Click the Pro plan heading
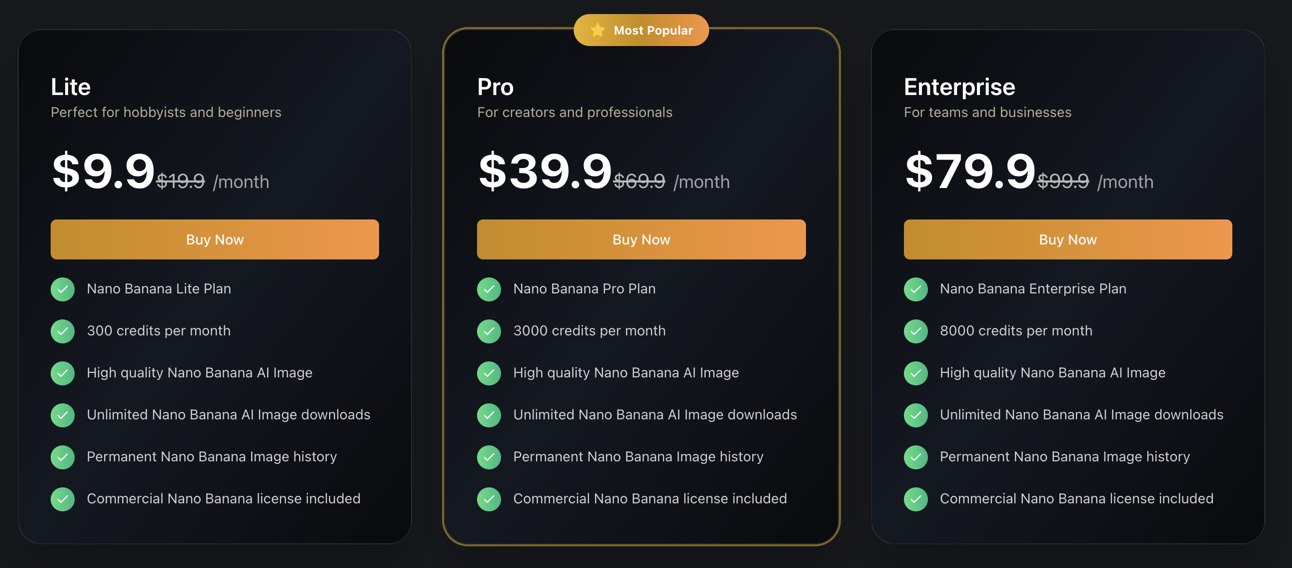Viewport: 1292px width, 568px height. 495,87
